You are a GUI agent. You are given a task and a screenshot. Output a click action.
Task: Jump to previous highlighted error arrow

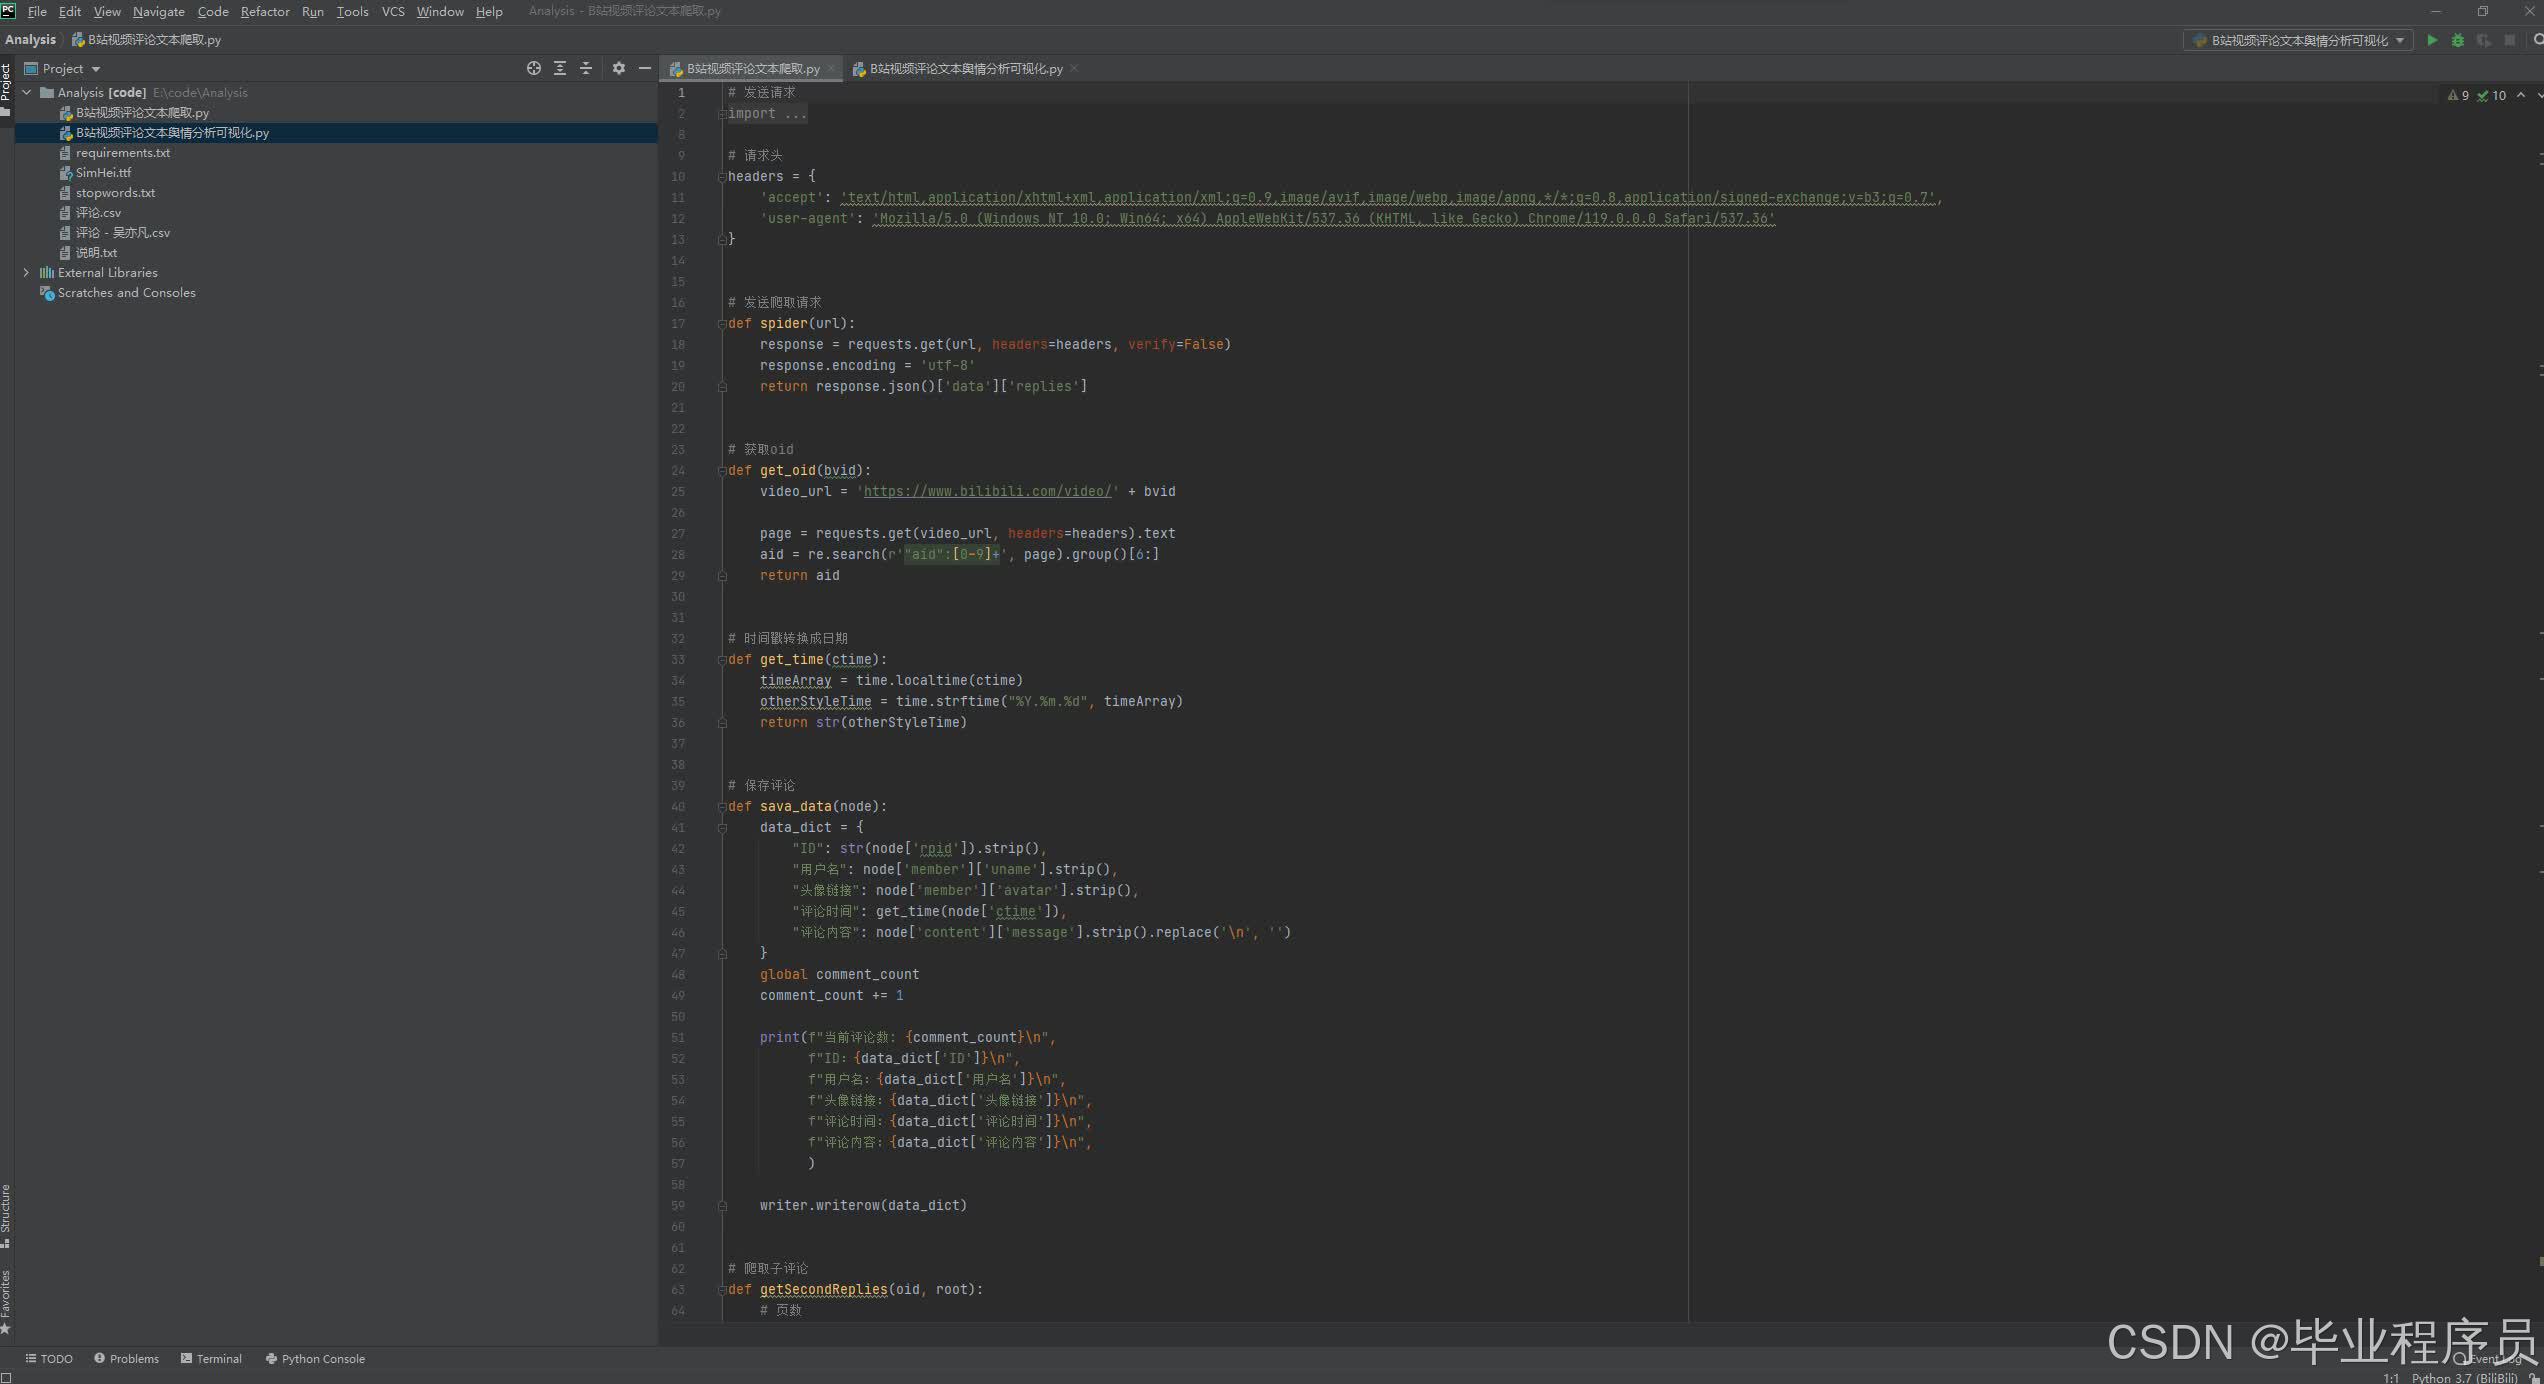click(2521, 95)
